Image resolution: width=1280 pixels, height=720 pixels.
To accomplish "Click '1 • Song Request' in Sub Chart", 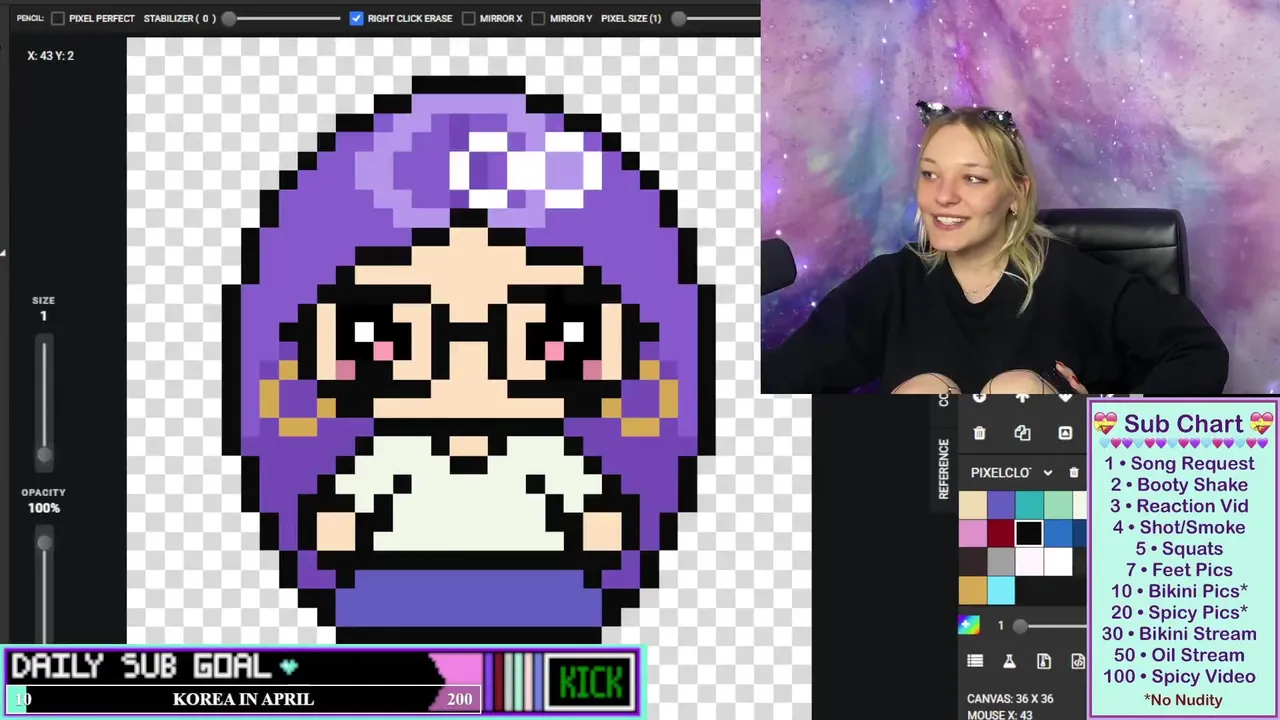I will pyautogui.click(x=1179, y=463).
